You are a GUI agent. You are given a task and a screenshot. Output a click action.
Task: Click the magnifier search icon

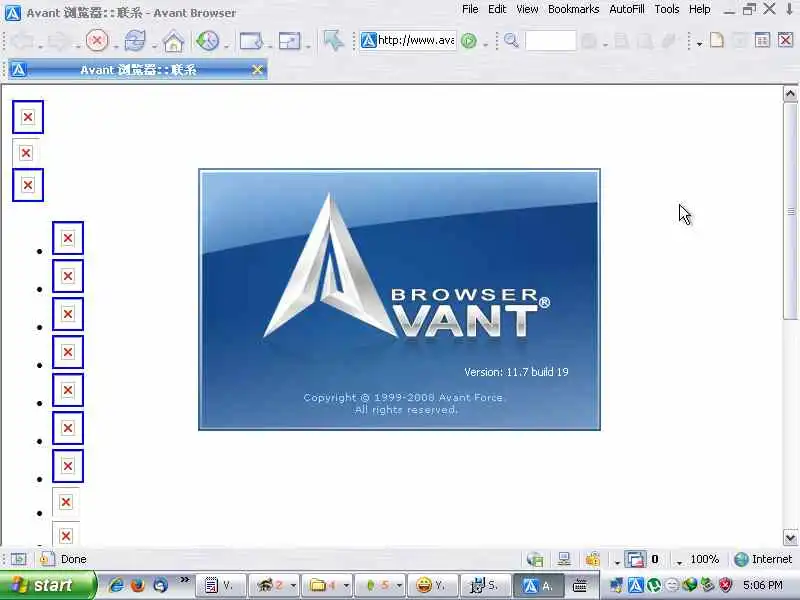coord(511,40)
